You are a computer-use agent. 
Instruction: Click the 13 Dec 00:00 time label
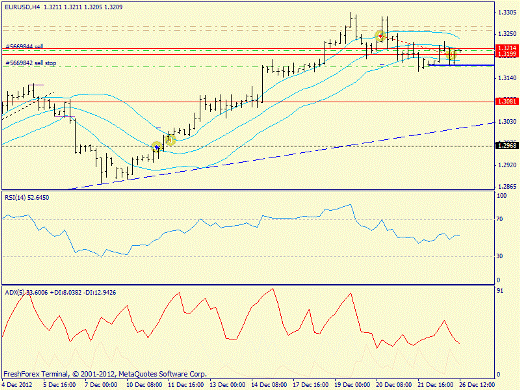tap(228, 385)
